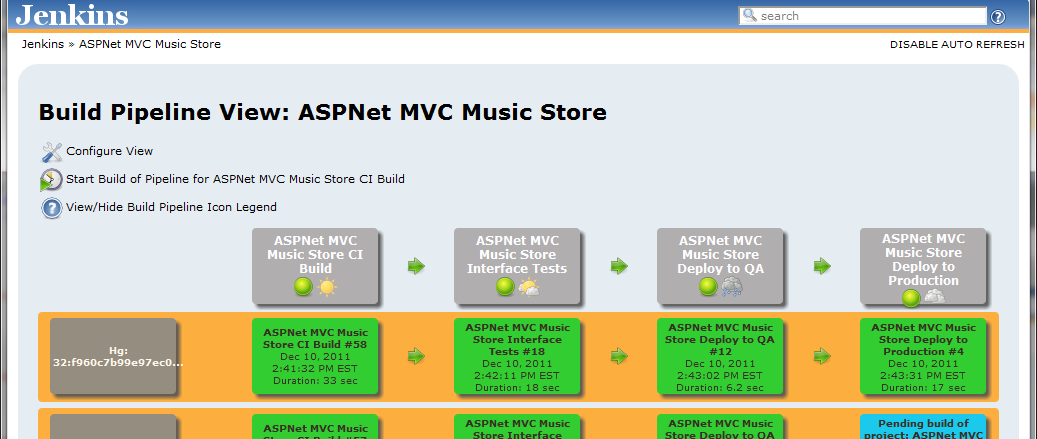Click the icon legend question mark icon
Screen dimensions: 1037x439
[52, 208]
